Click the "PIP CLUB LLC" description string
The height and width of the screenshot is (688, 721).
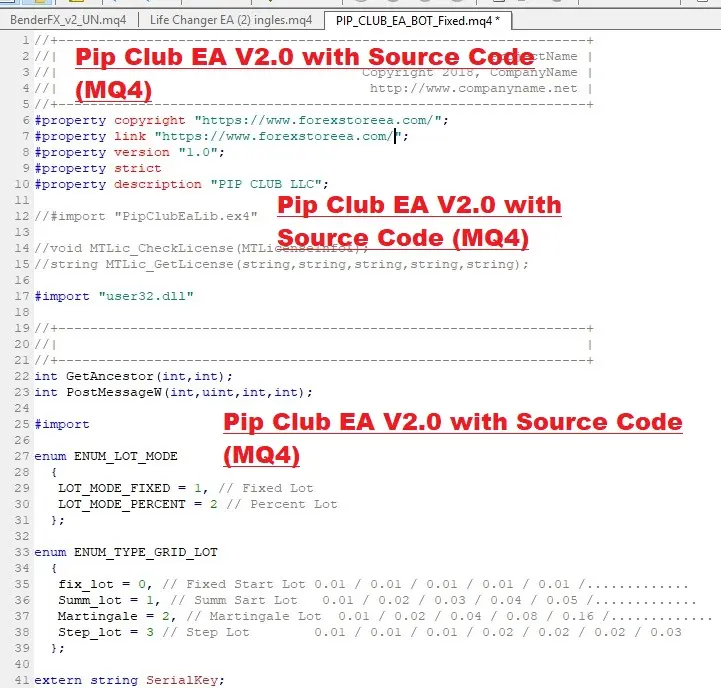point(266,184)
